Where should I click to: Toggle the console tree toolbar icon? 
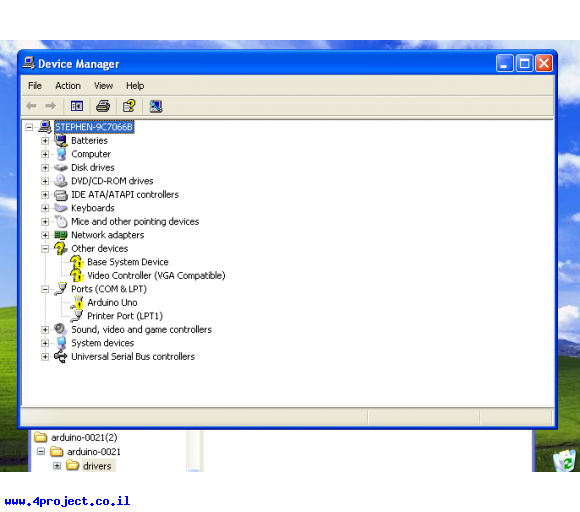point(77,106)
